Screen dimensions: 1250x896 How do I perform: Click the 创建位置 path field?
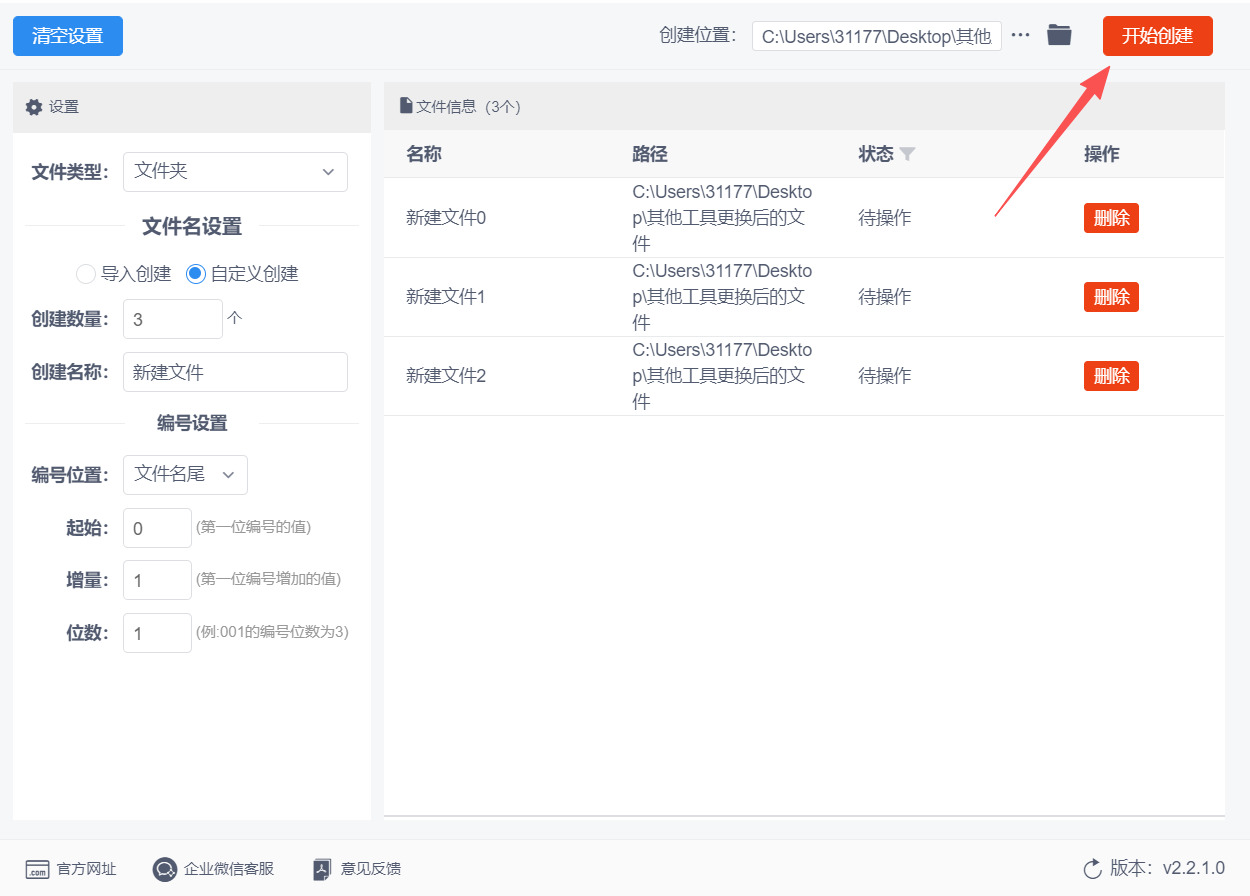tap(876, 36)
